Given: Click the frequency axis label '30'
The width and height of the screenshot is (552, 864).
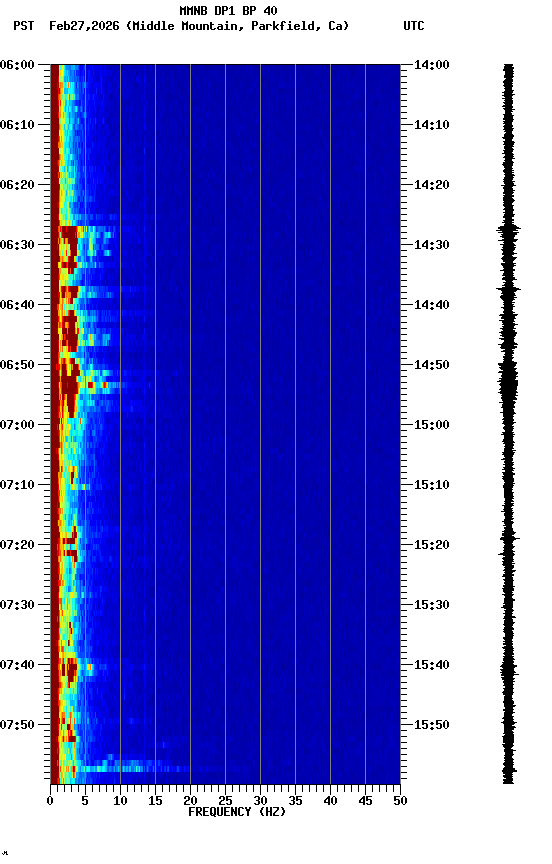Looking at the screenshot, I should coord(260,801).
